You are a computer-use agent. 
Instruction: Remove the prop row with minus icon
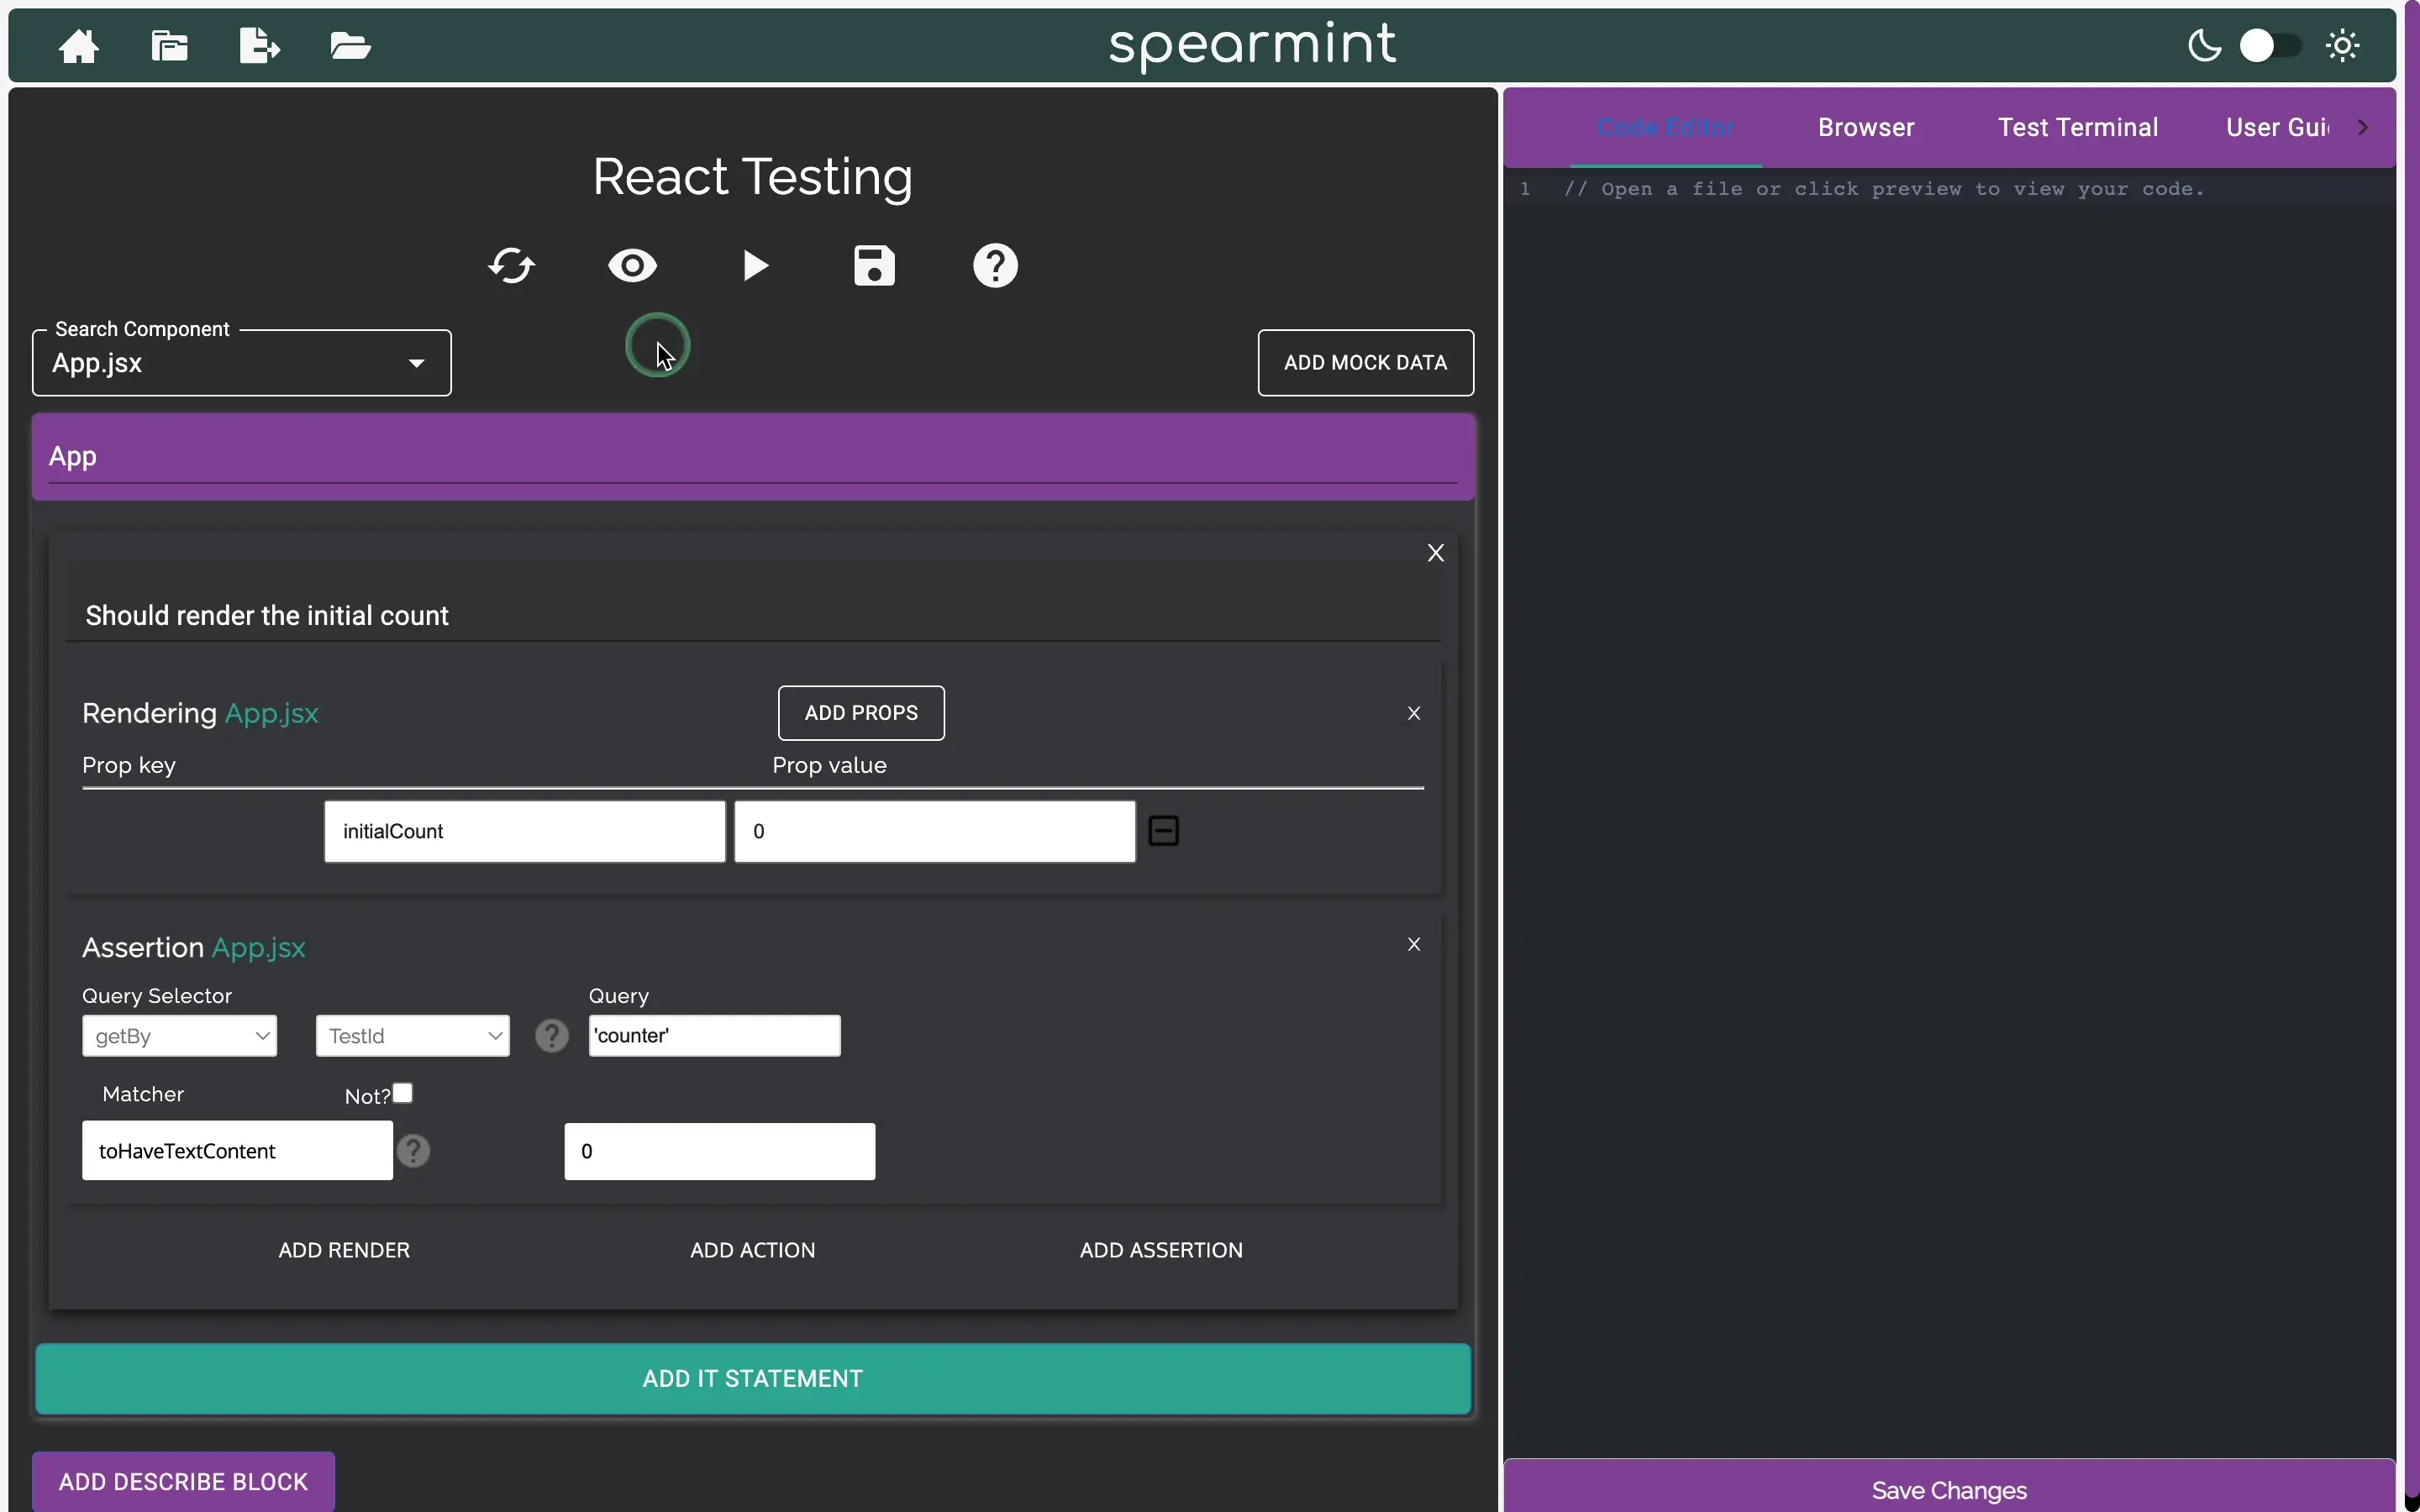point(1164,831)
